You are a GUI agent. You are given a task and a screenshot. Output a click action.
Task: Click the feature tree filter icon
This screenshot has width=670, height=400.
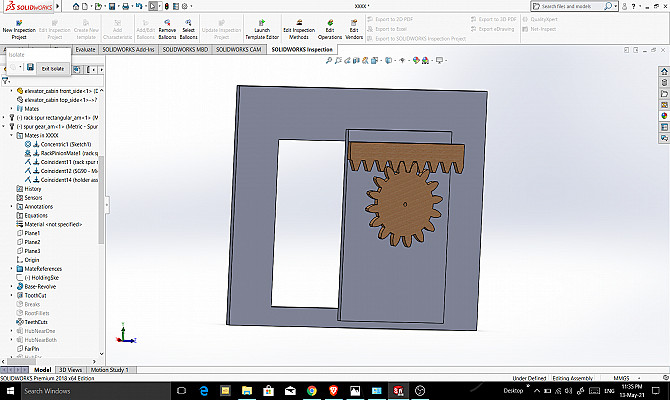pos(6,80)
